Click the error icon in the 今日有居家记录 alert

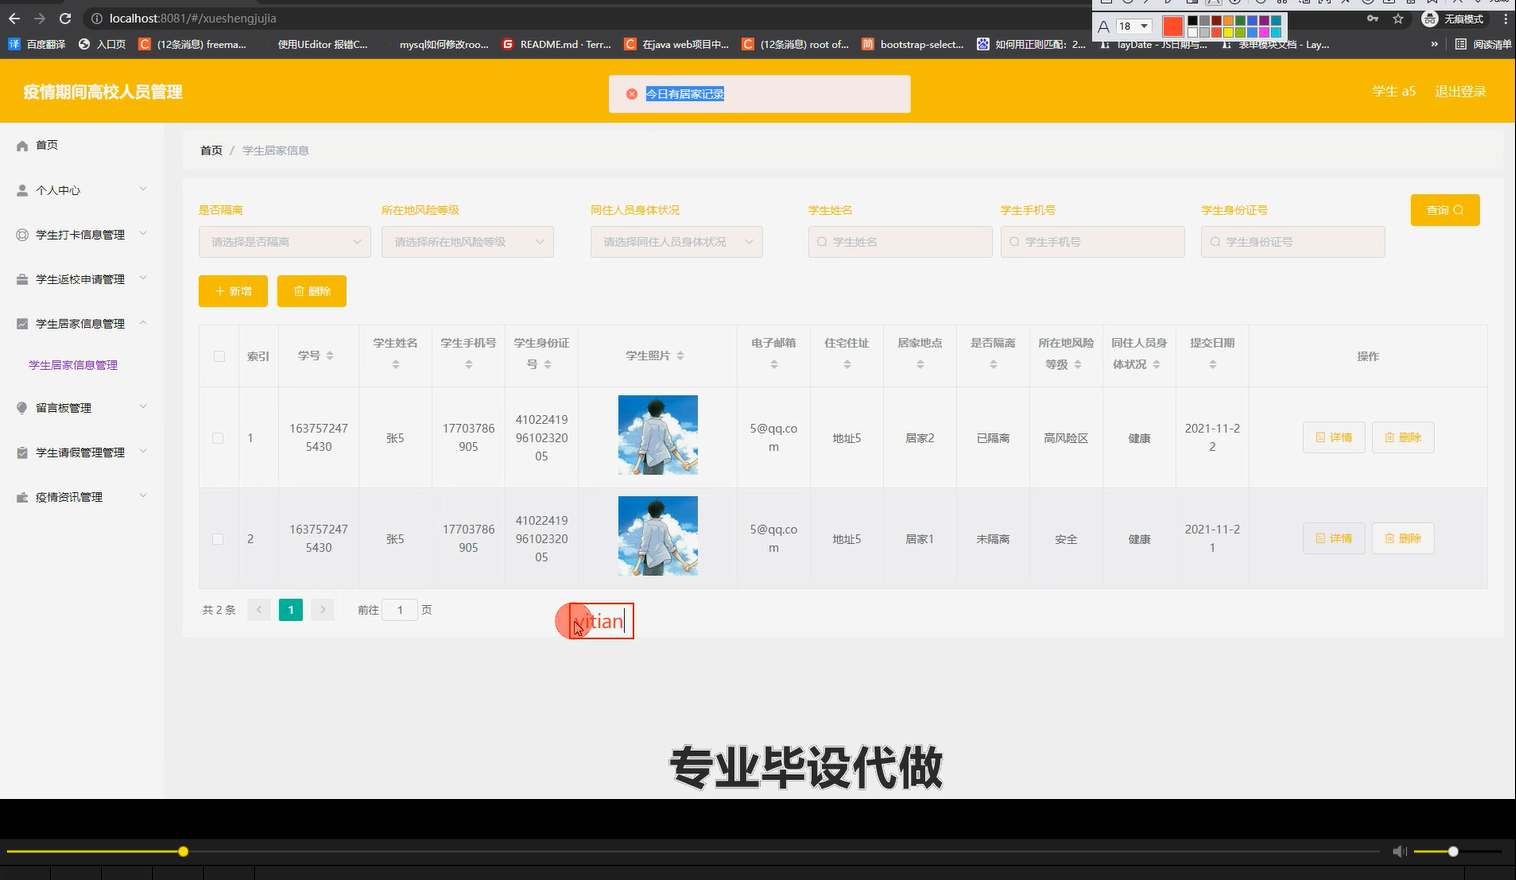click(x=631, y=94)
